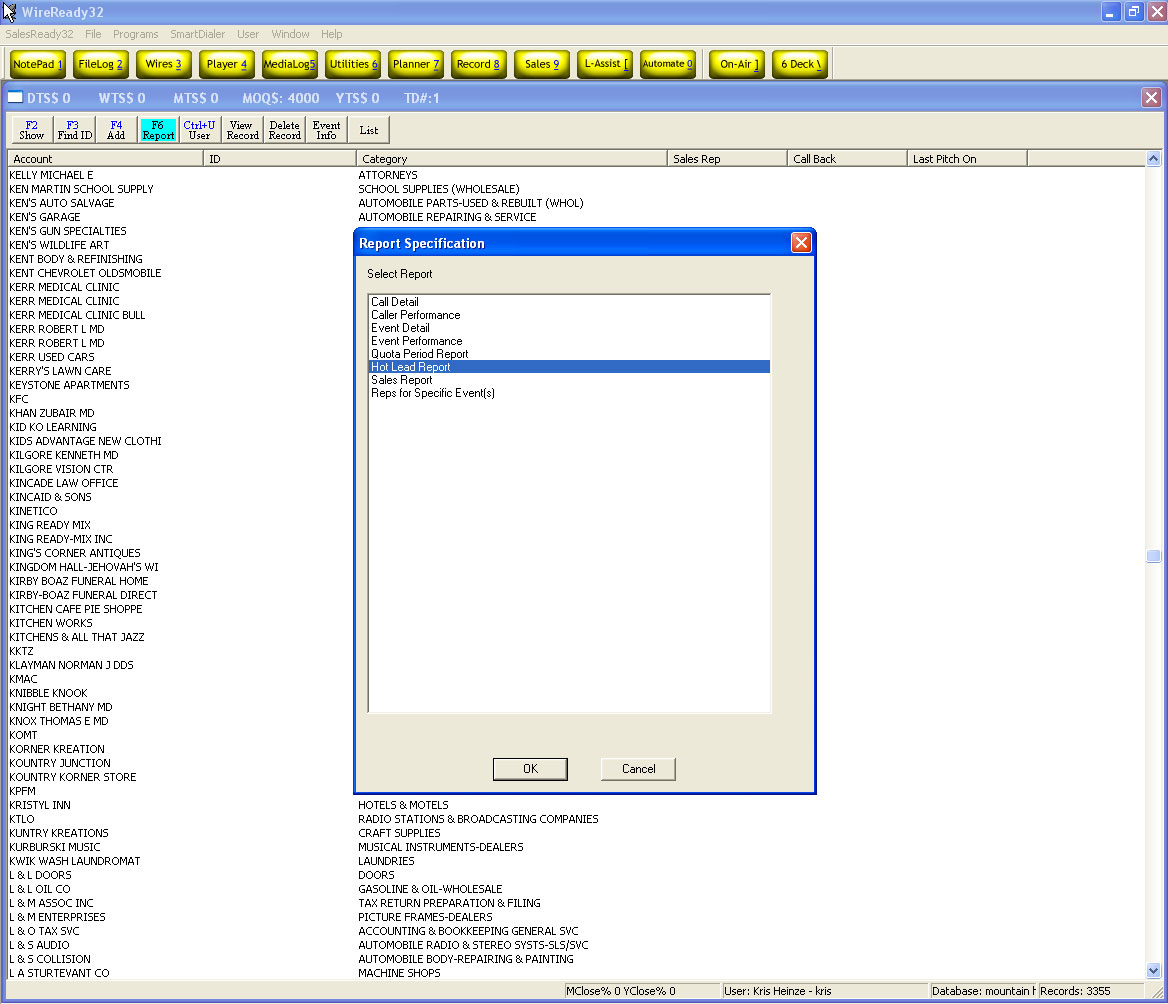Screen dimensions: 1168x1004
Task: Select the KFC account row
Action: [x=19, y=399]
